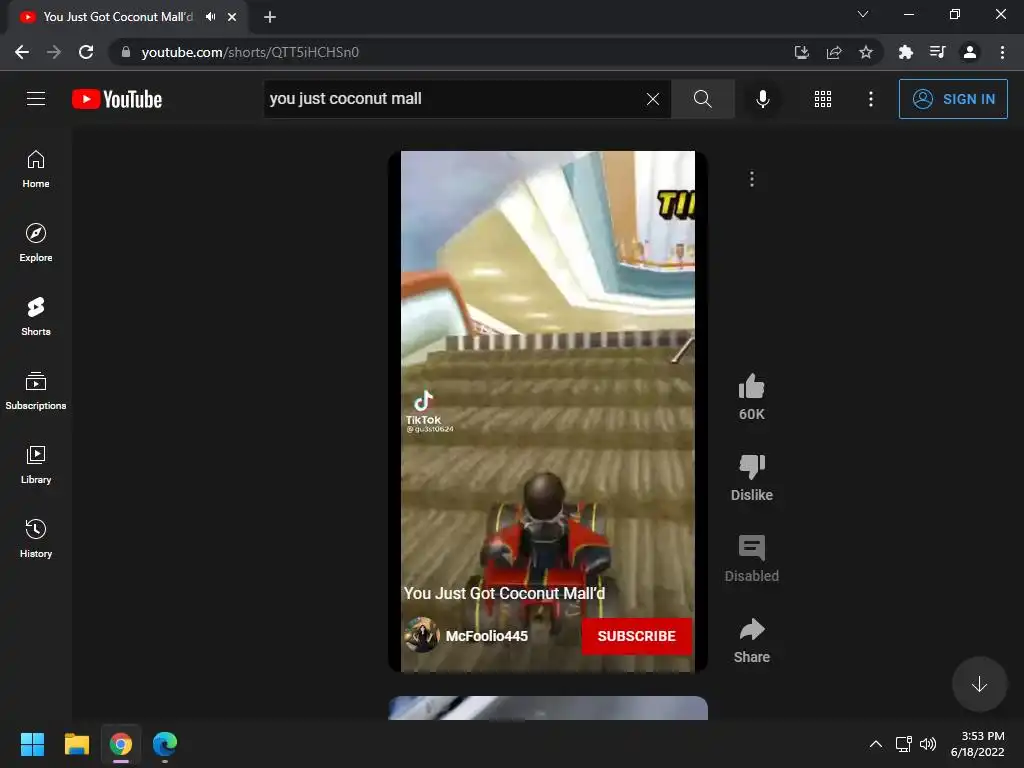The image size is (1024, 768).
Task: Open YouTube settings three-dot menu
Action: 871,99
